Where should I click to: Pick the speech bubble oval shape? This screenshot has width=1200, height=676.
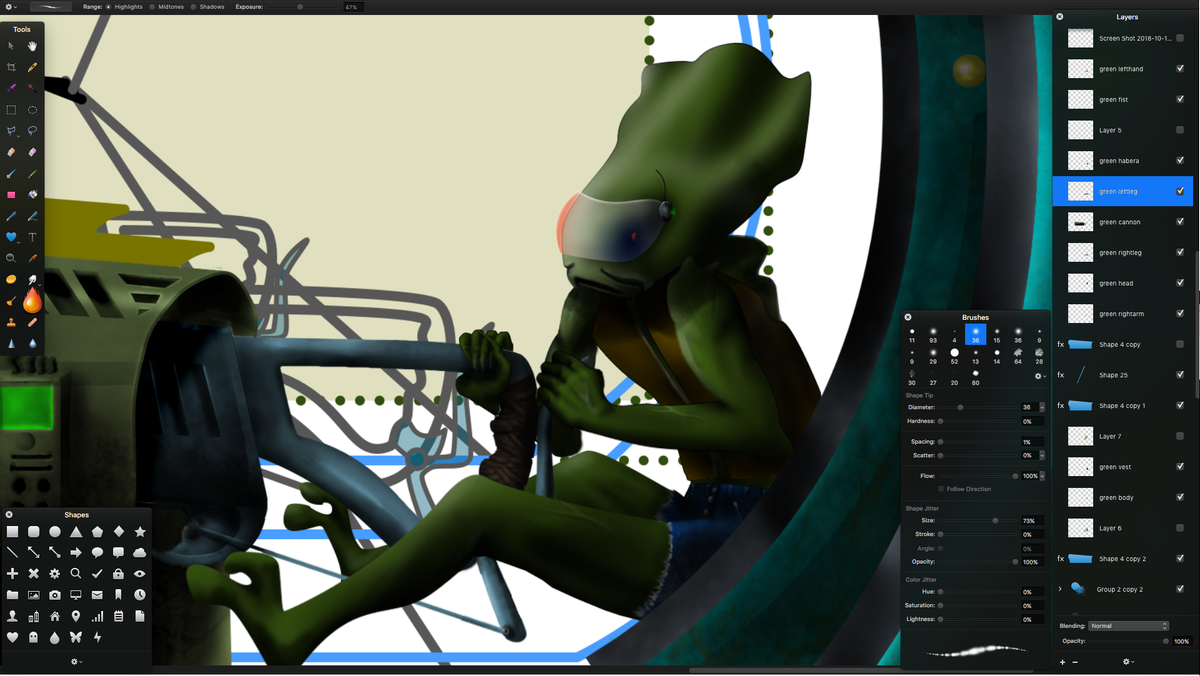pos(97,553)
